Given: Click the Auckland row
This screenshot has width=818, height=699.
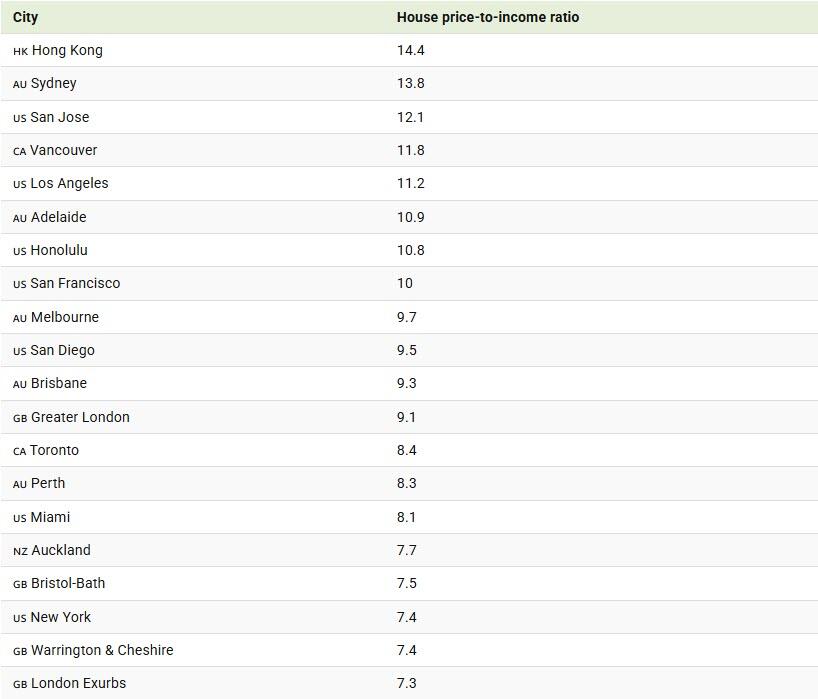Looking at the screenshot, I should pos(61,550).
